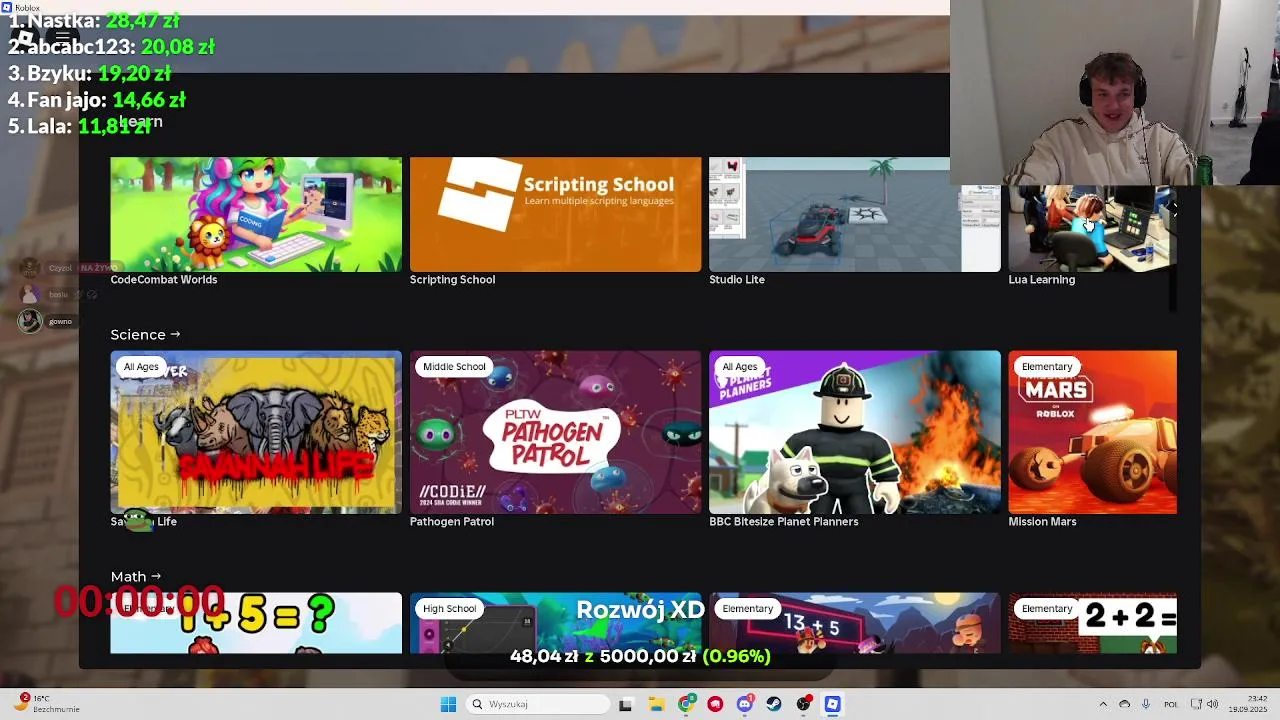
Task: Open the Math category arrow link
Action: coord(135,577)
